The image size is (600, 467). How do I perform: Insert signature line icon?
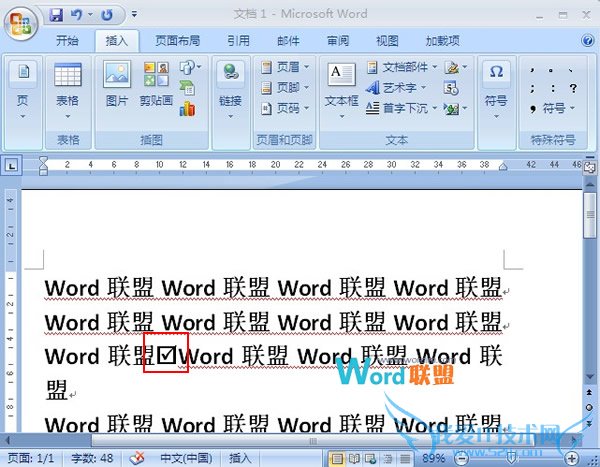point(456,67)
